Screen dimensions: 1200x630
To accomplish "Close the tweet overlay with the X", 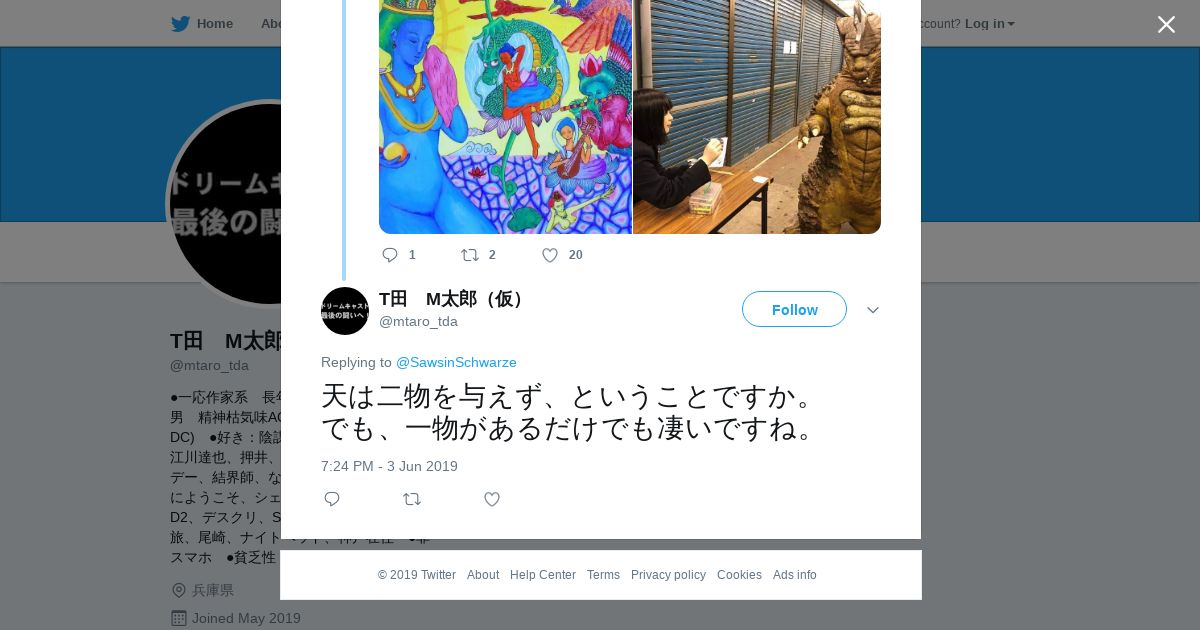I will coord(1166,24).
